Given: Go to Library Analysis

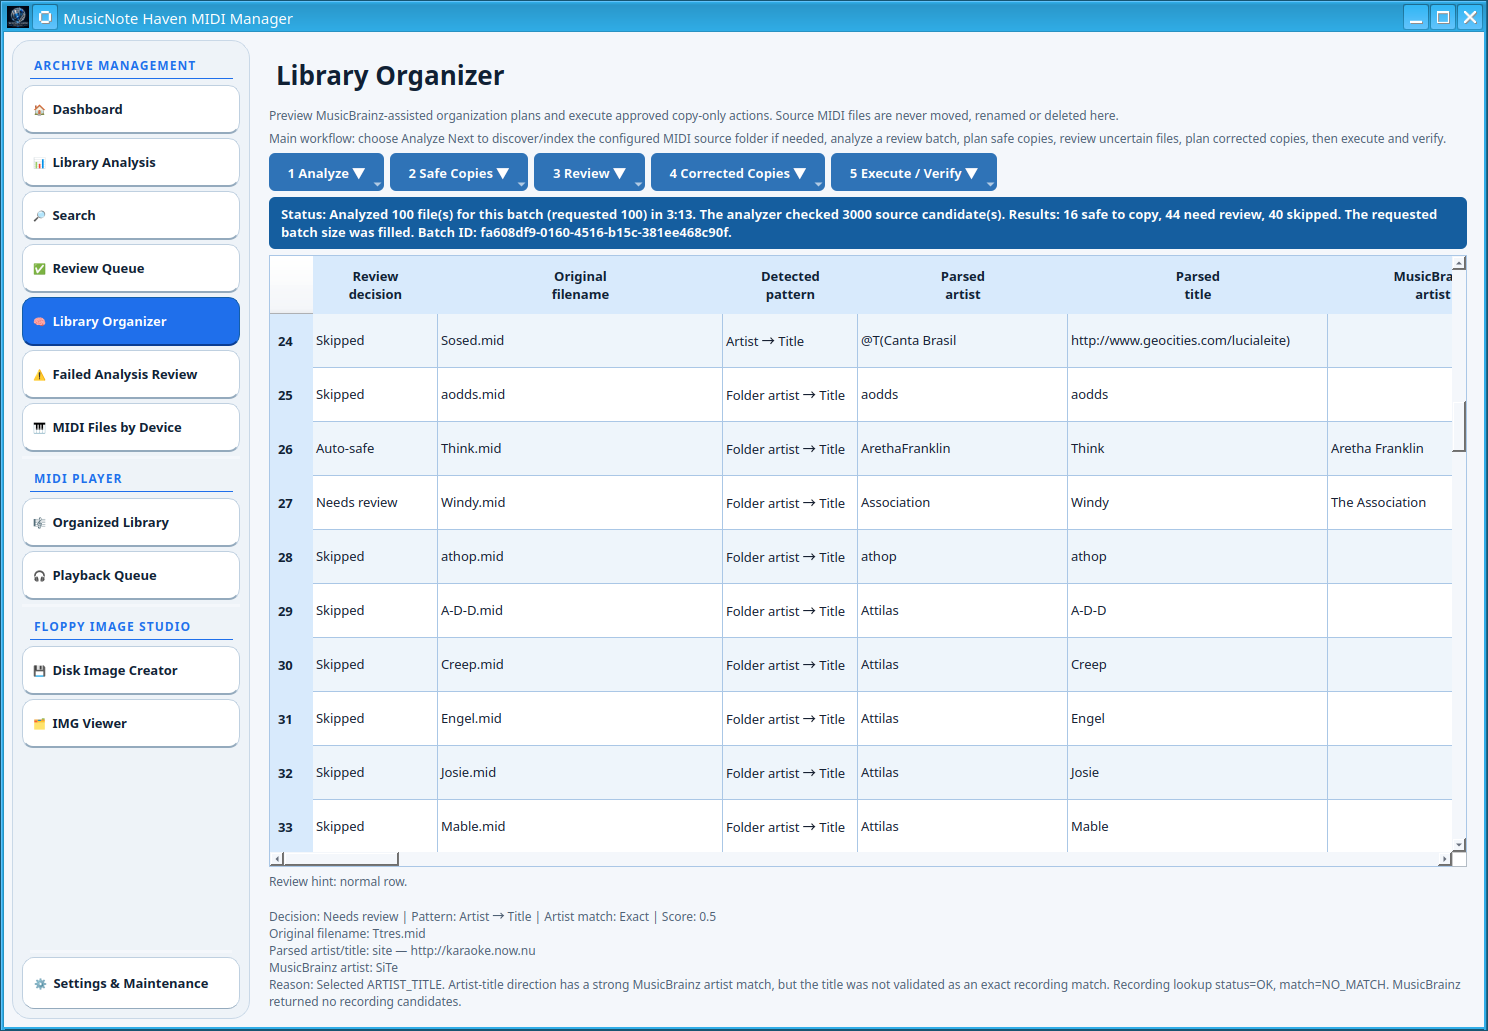Looking at the screenshot, I should click(x=131, y=163).
